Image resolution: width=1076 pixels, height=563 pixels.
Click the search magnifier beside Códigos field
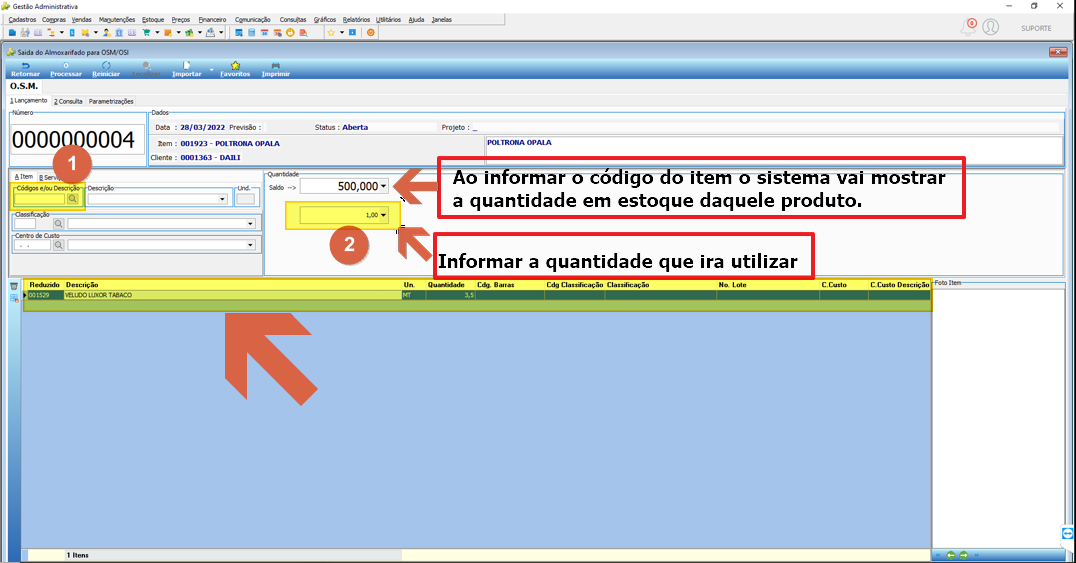pos(73,198)
